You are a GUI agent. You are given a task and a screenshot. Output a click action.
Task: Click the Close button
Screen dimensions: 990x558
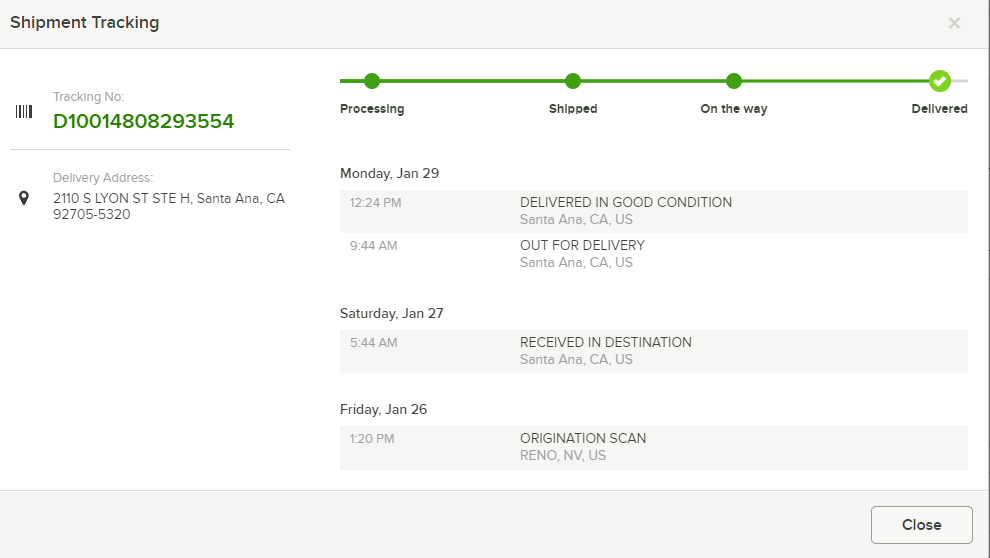pos(922,525)
